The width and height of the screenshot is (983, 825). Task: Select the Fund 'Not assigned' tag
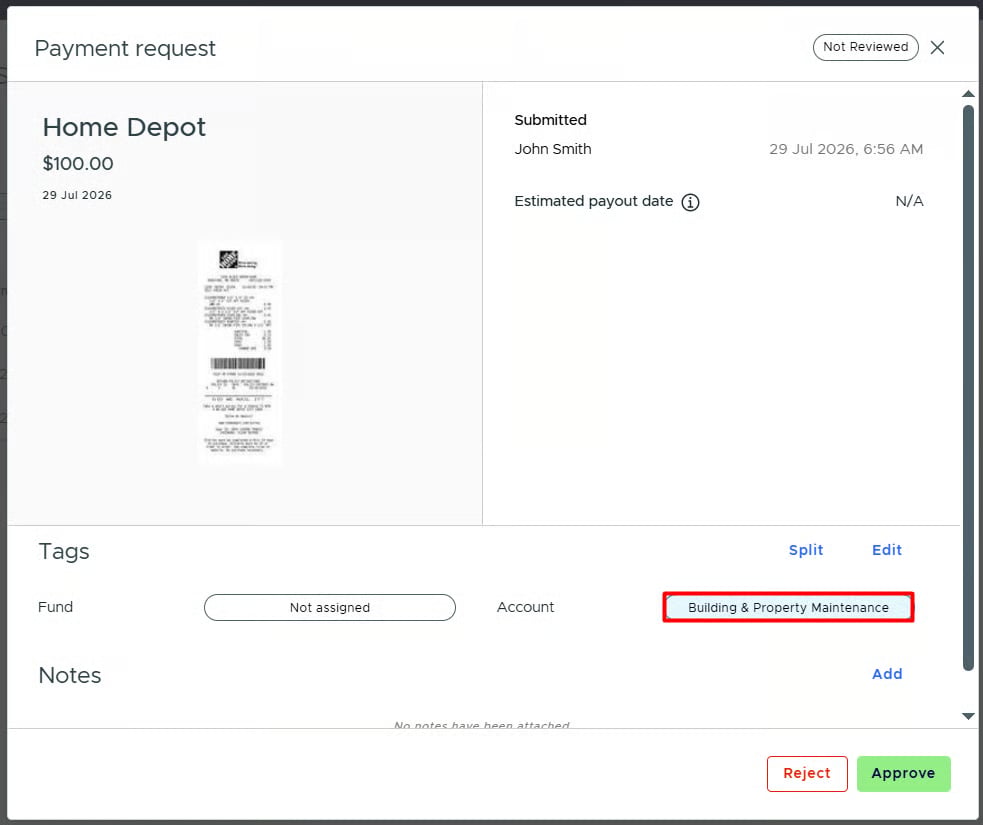tap(330, 607)
